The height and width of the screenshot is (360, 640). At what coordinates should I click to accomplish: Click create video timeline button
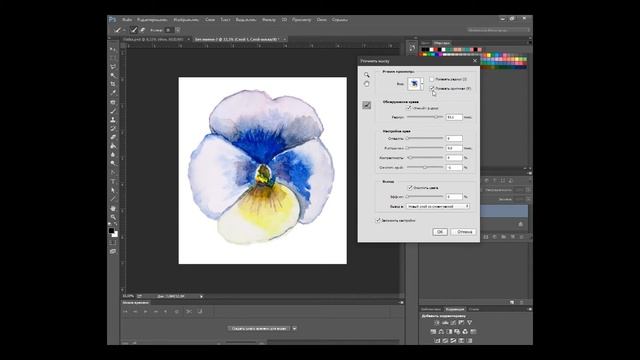click(x=259, y=328)
